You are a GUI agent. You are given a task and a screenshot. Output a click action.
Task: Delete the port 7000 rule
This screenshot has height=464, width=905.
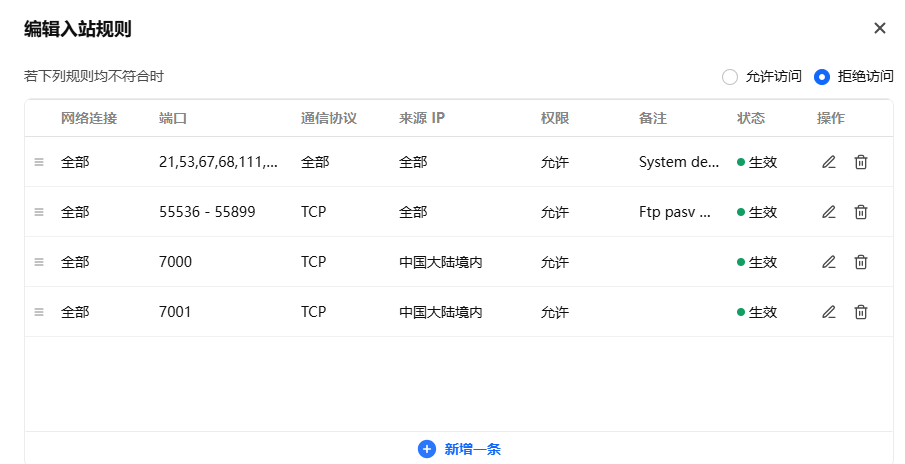[x=861, y=262]
